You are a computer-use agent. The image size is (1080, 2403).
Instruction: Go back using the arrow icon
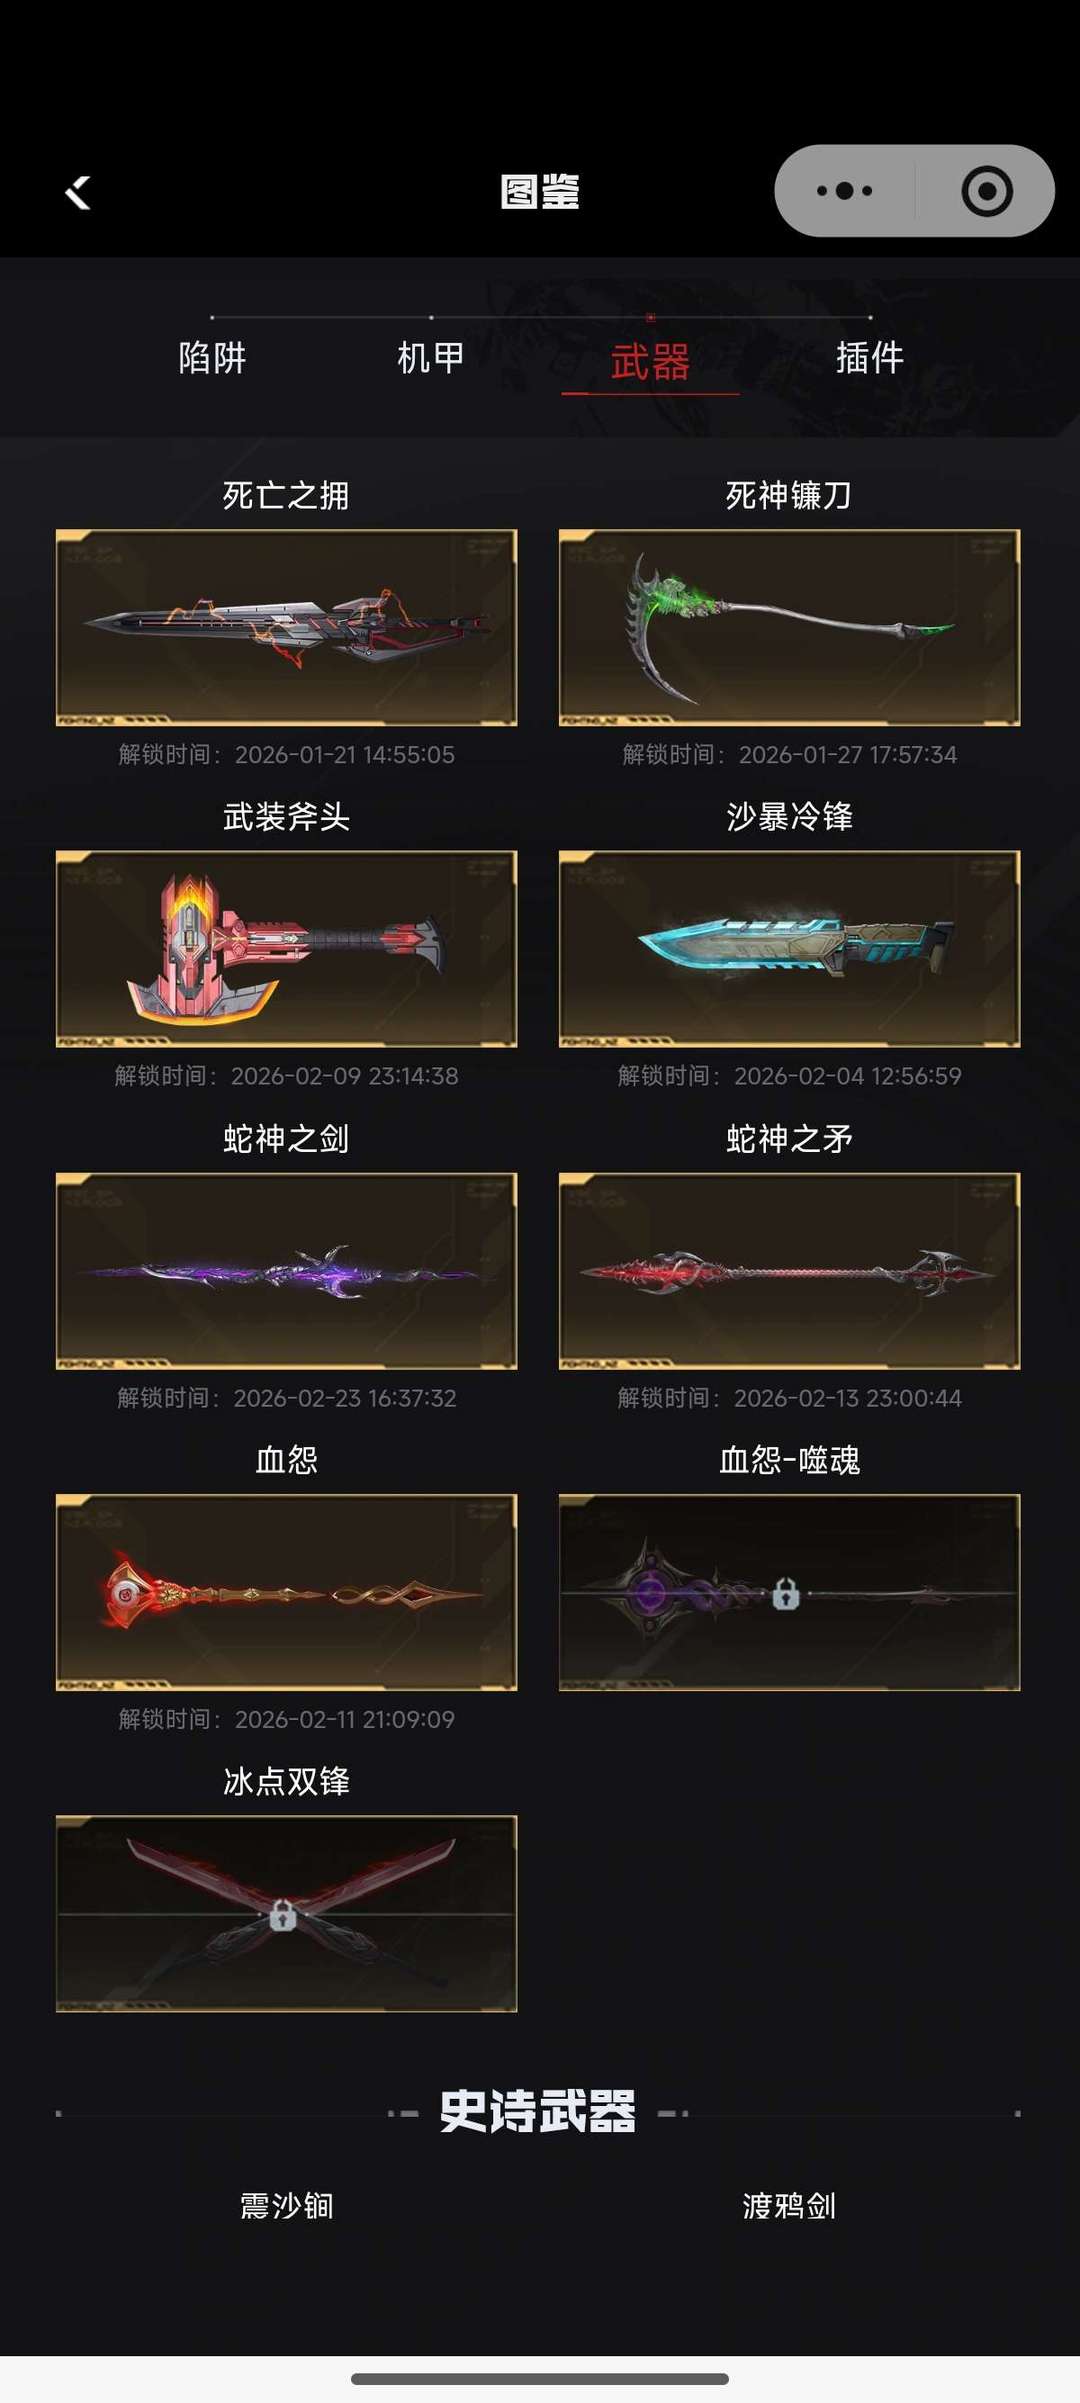78,192
